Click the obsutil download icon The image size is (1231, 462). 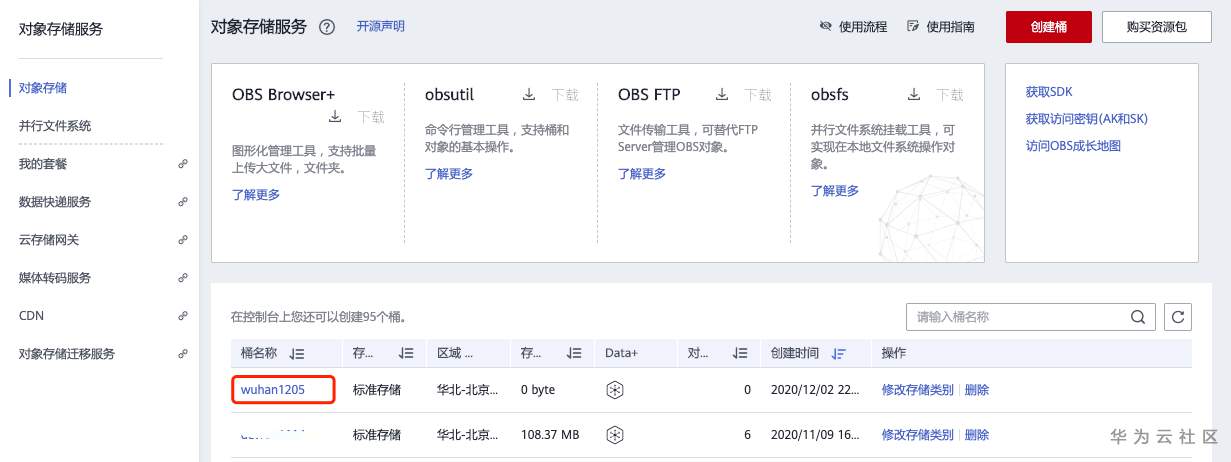tap(528, 95)
